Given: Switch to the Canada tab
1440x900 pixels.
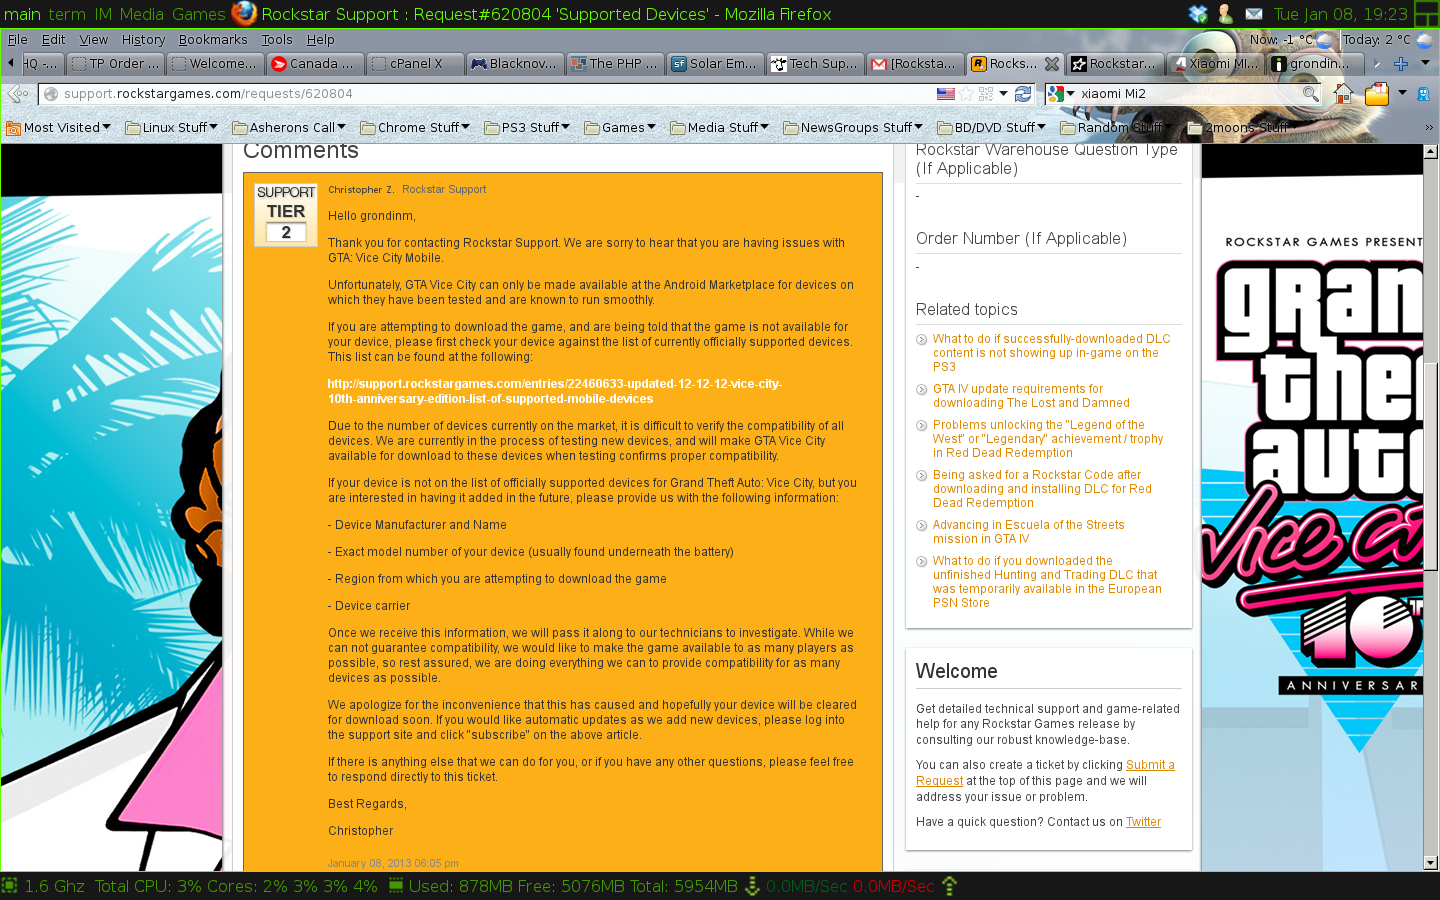Looking at the screenshot, I should coord(315,63).
